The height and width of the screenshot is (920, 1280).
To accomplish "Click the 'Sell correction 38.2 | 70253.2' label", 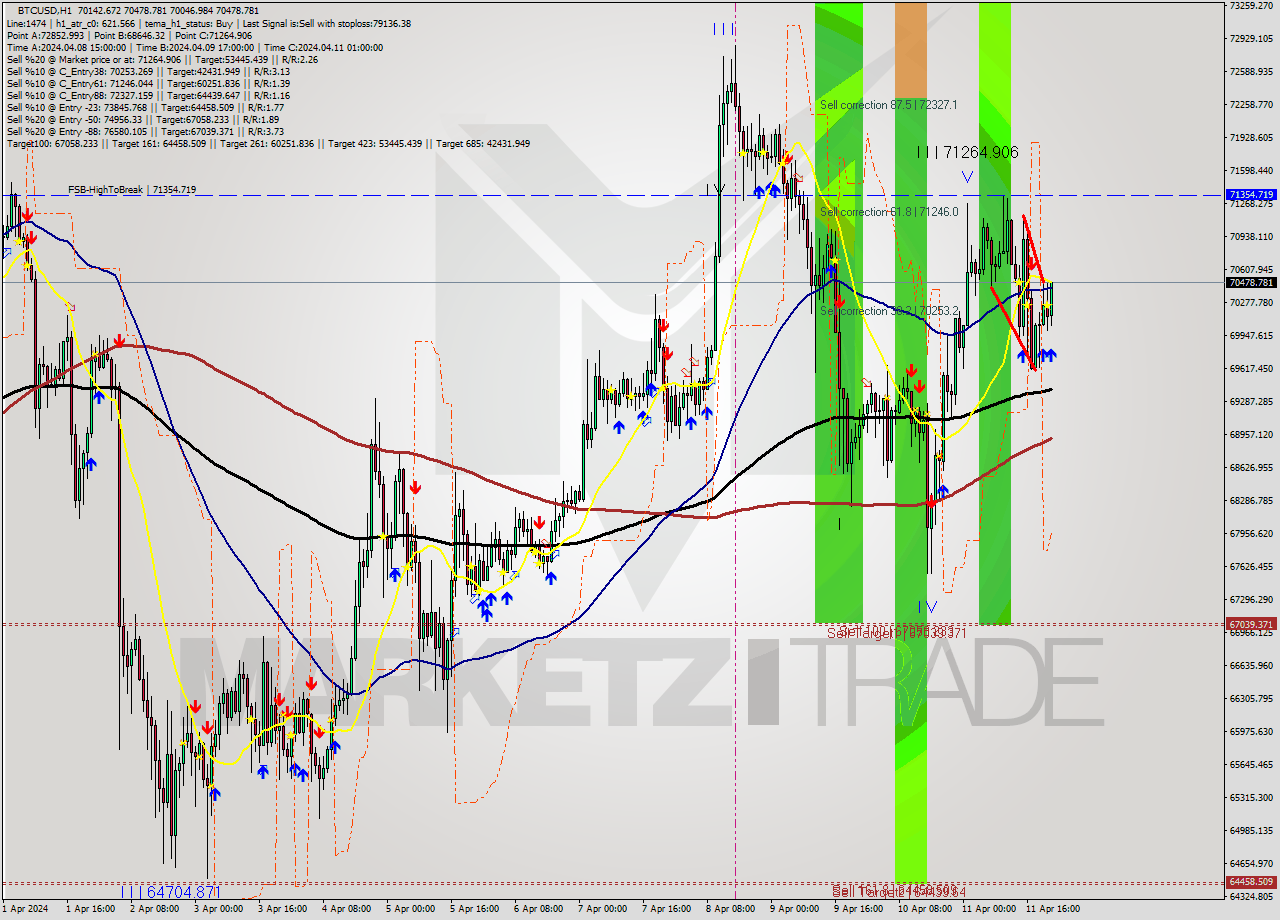I will pos(888,311).
